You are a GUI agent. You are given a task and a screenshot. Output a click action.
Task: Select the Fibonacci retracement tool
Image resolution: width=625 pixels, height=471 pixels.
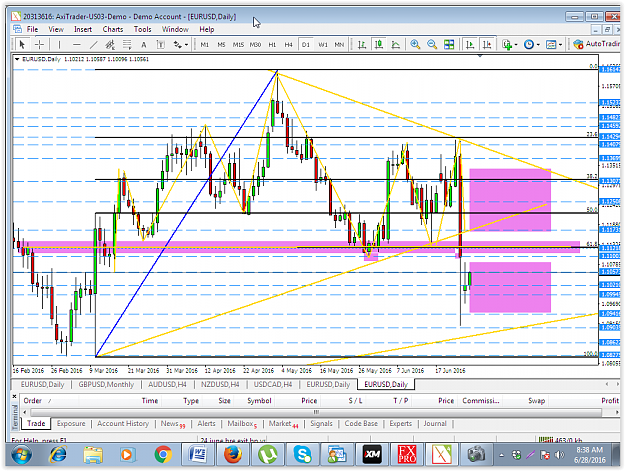[x=127, y=44]
